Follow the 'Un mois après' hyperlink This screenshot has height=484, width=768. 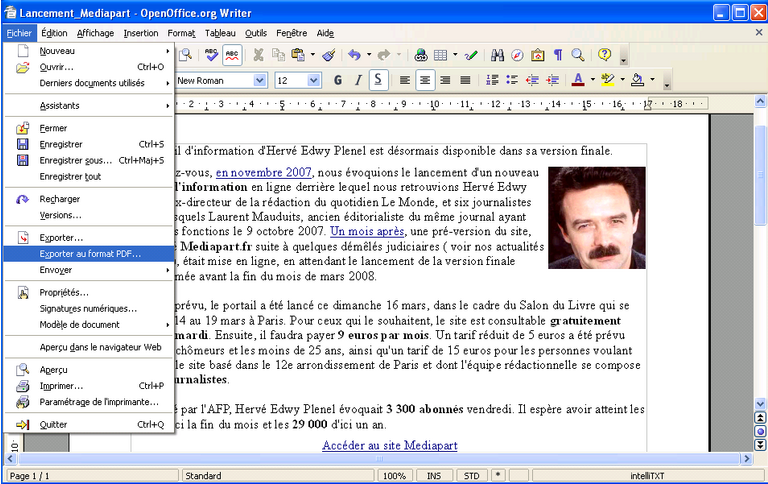(x=367, y=231)
